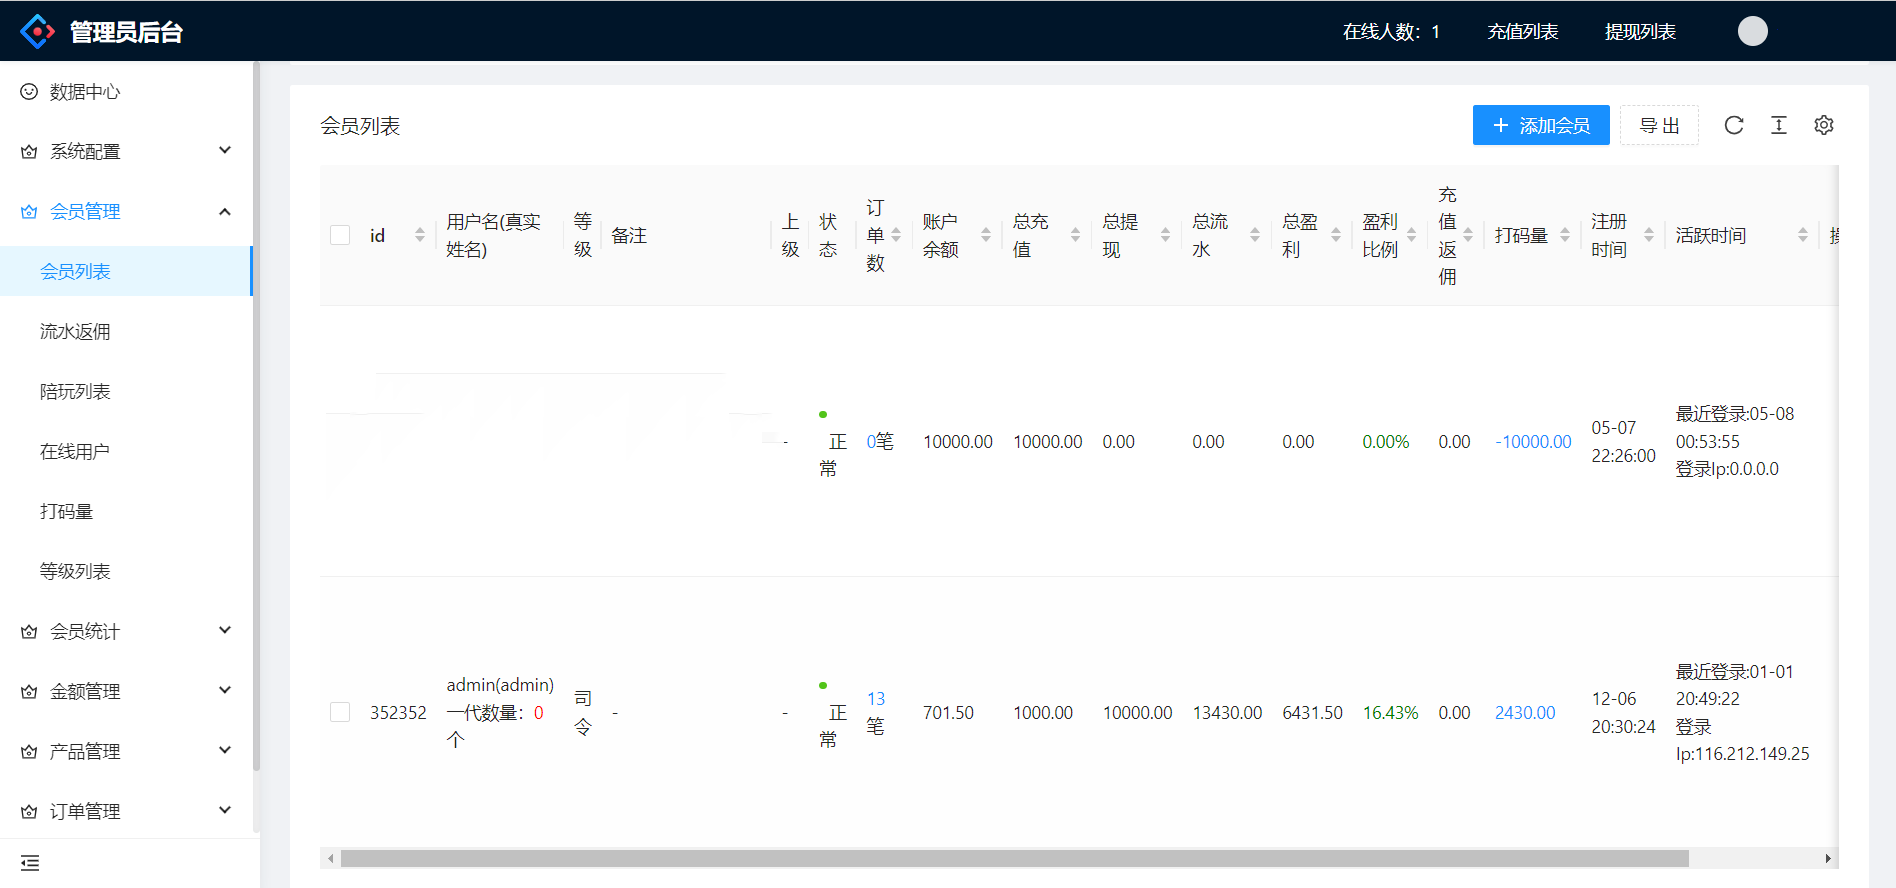Click the admin(admin) username cell
This screenshot has width=1896, height=888.
(500, 685)
